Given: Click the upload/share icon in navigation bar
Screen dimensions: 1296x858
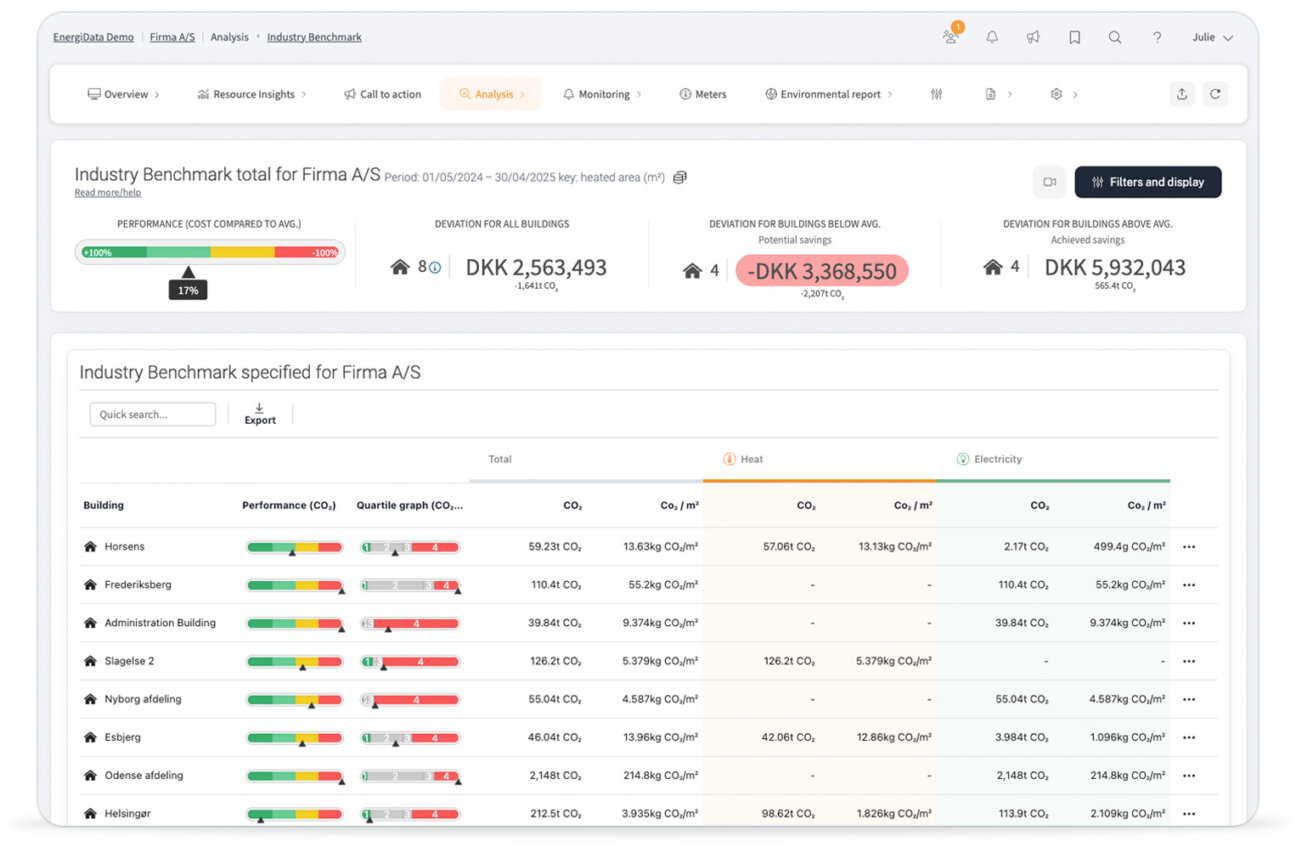Looking at the screenshot, I should click(1182, 94).
